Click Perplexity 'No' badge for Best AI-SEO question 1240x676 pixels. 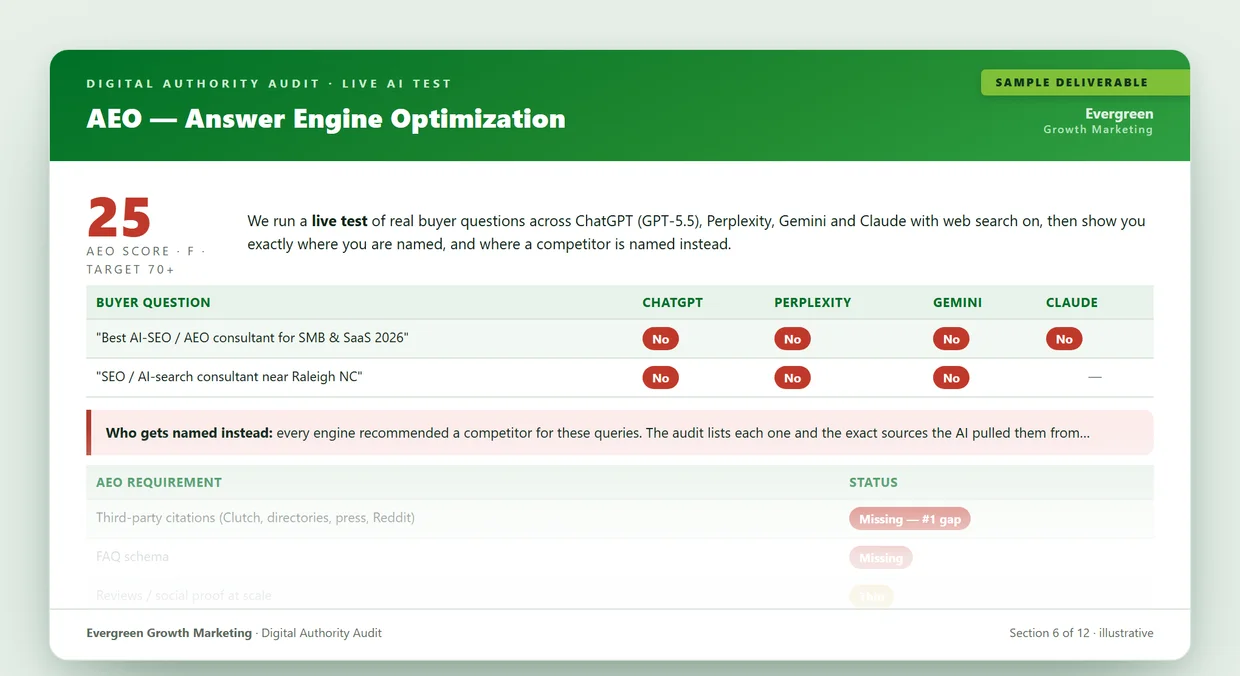792,339
